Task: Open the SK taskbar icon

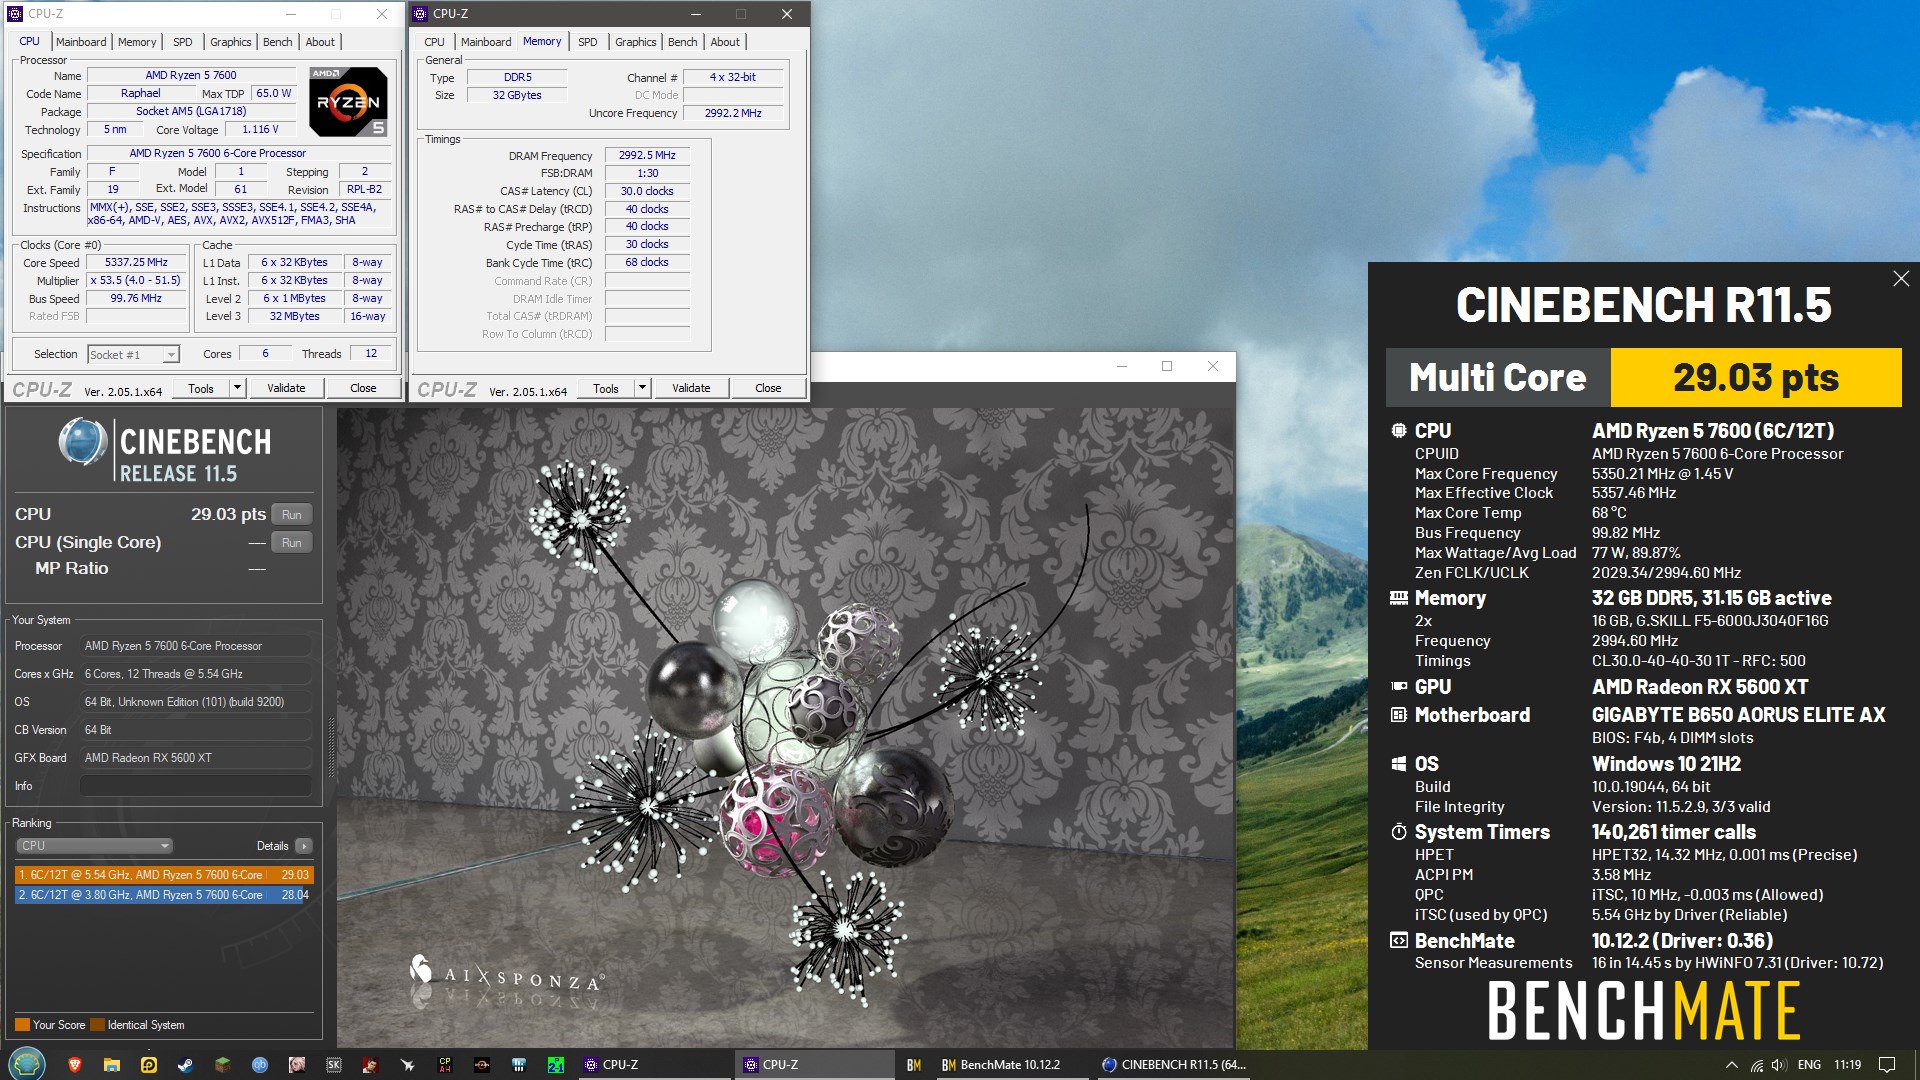Action: click(334, 1065)
